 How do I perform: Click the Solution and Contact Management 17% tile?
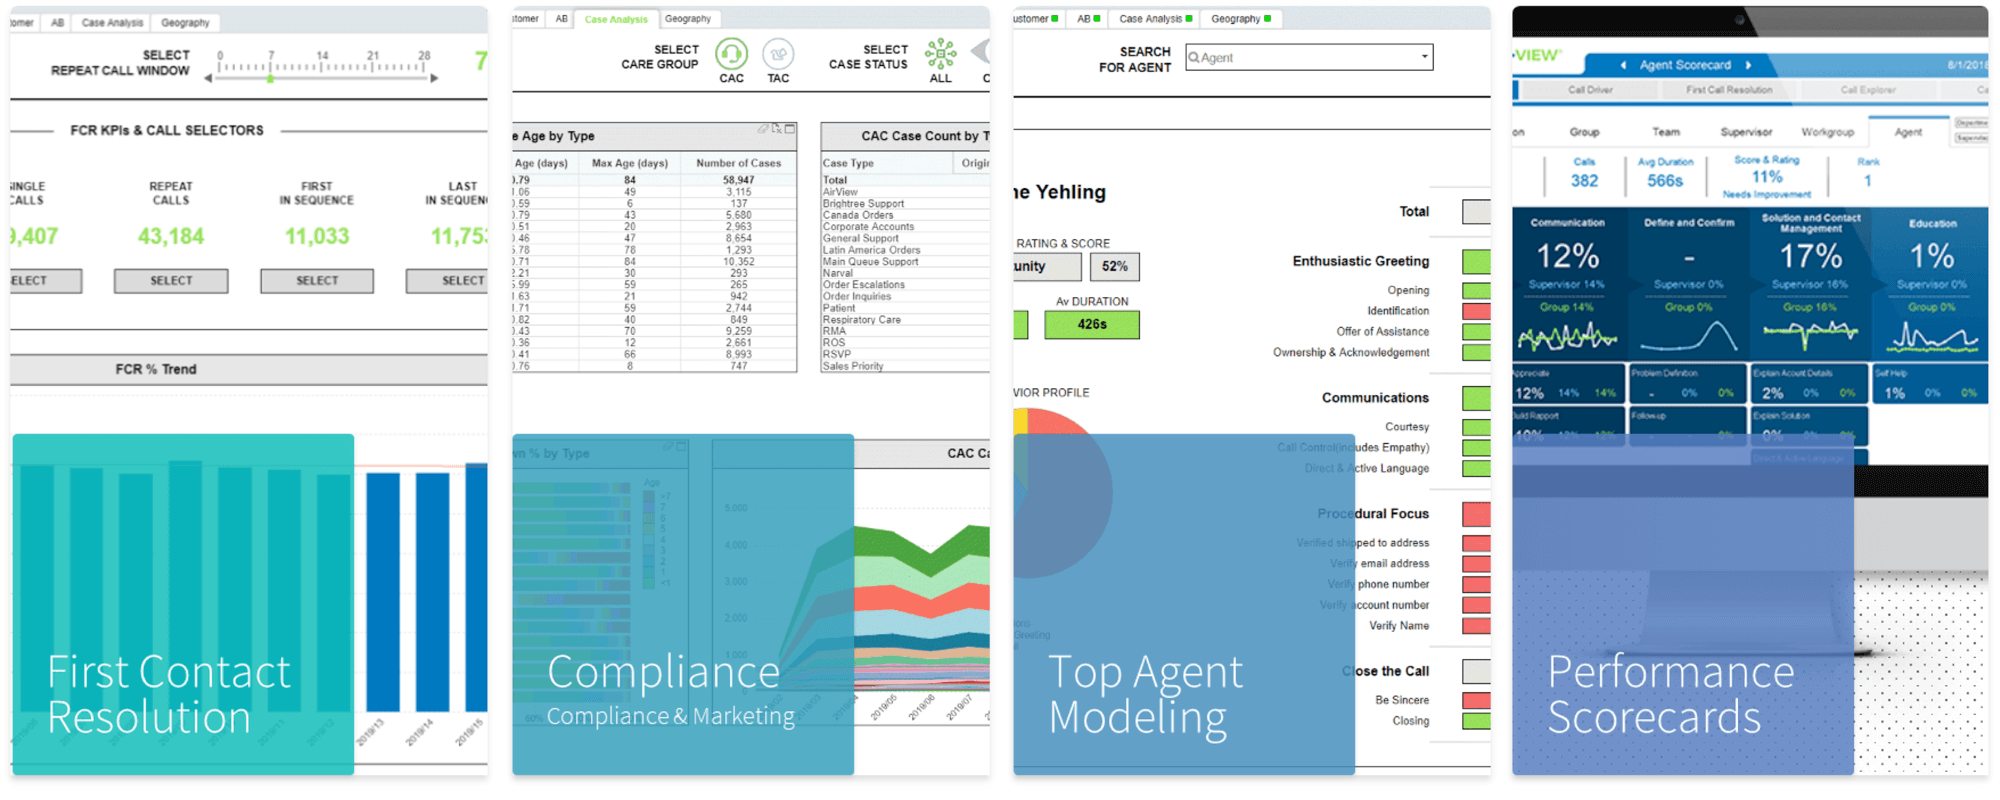coord(1810,285)
